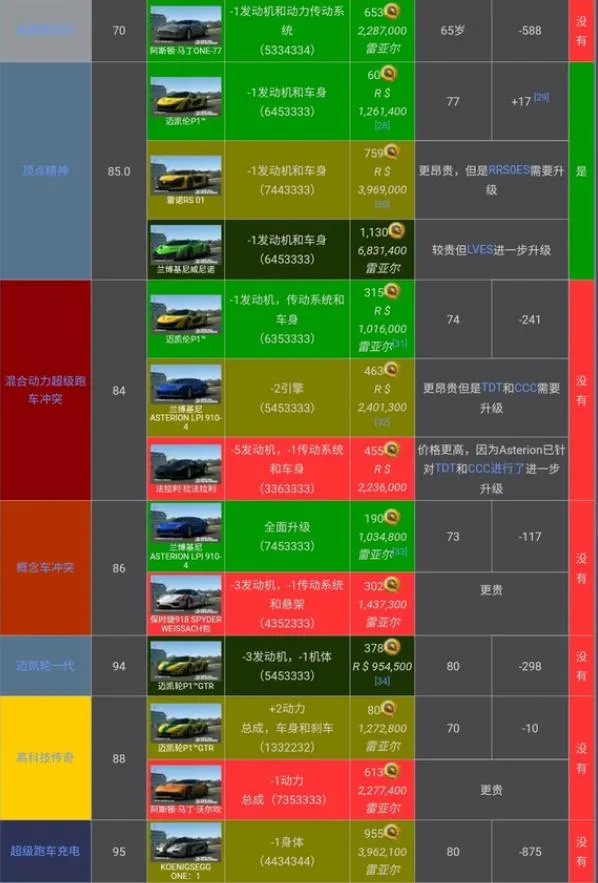Open the 法拉利 拉法拉利 car thumbnail
This screenshot has height=883, width=598.
coord(186,463)
